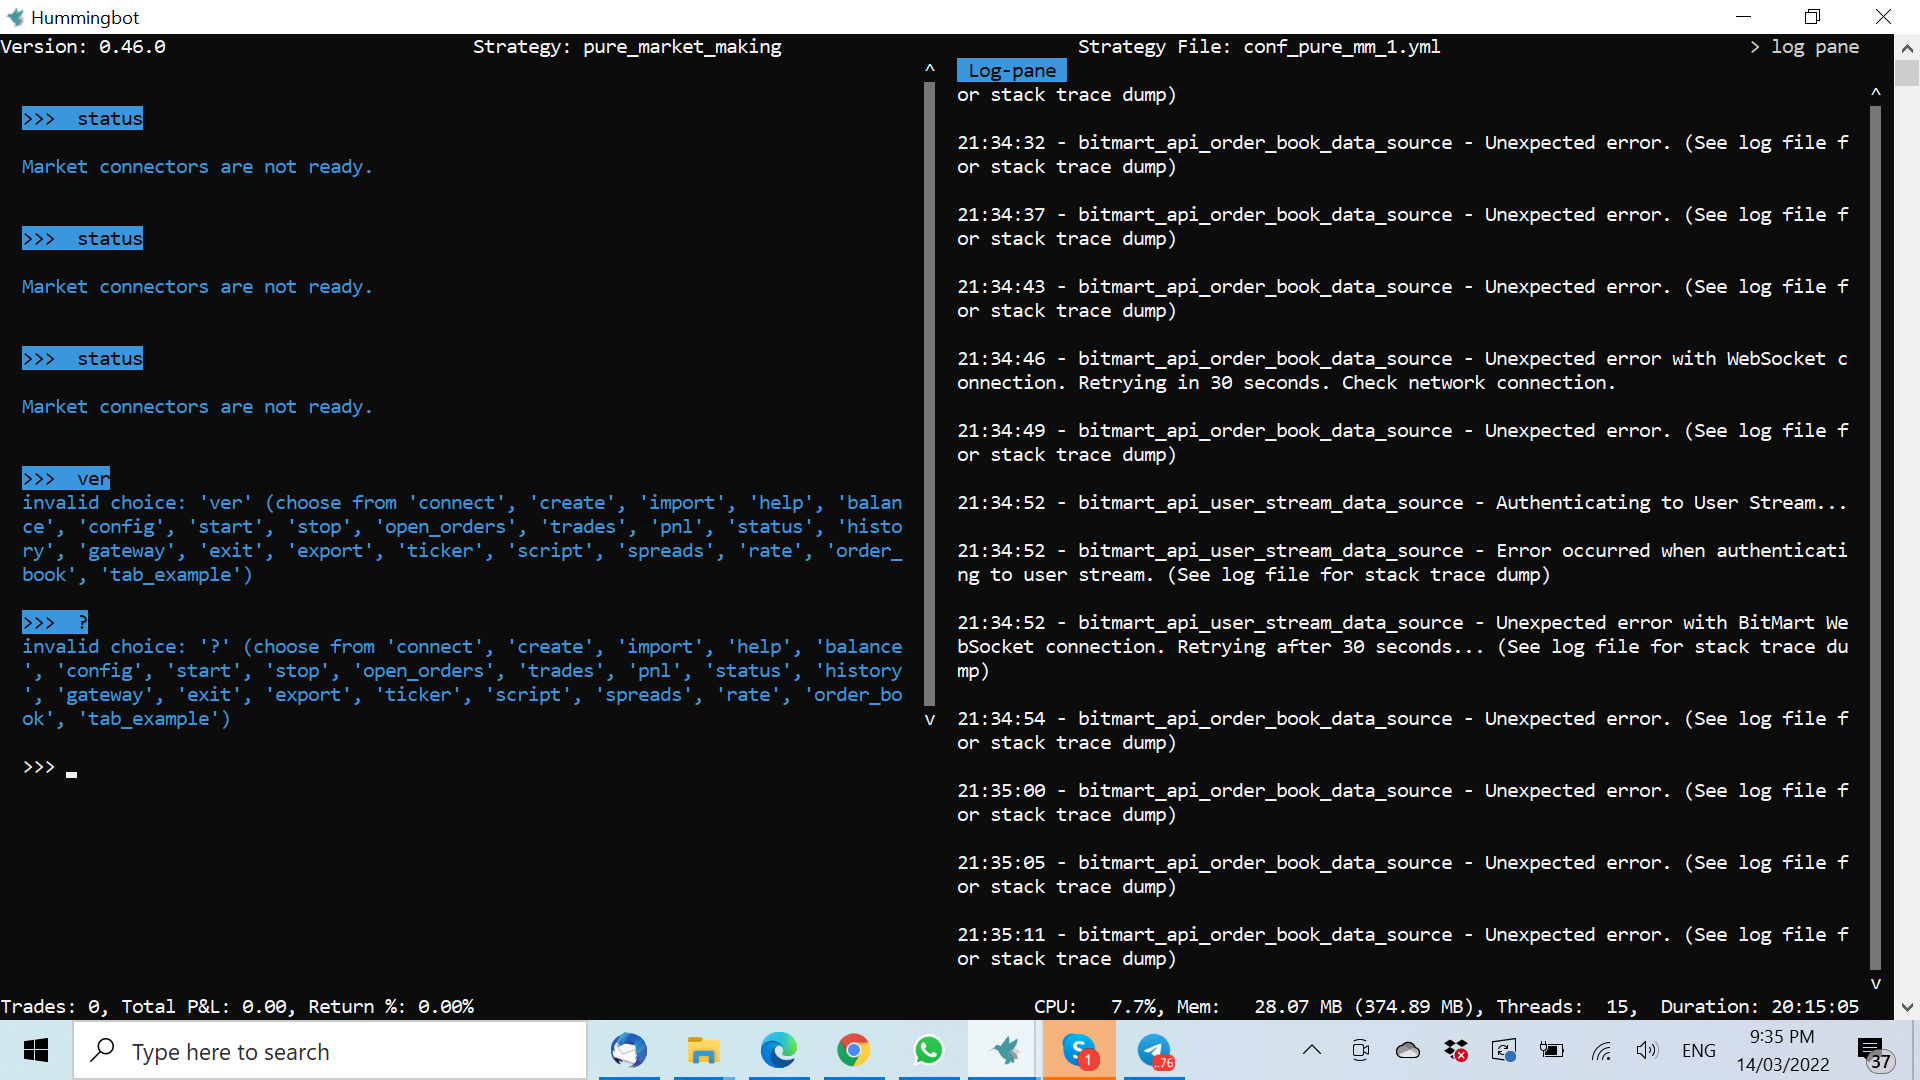This screenshot has height=1080, width=1920.
Task: Open WhatsApp from the taskbar
Action: (929, 1051)
